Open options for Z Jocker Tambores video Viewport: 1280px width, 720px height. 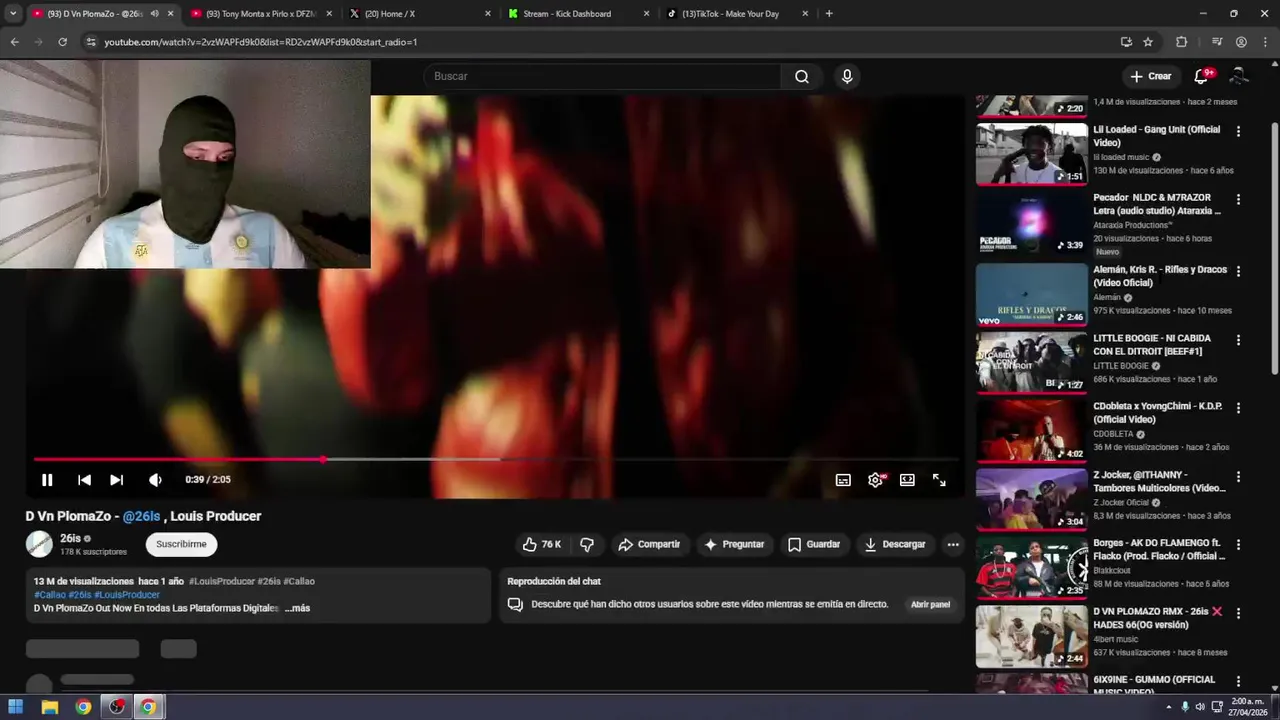(x=1238, y=476)
